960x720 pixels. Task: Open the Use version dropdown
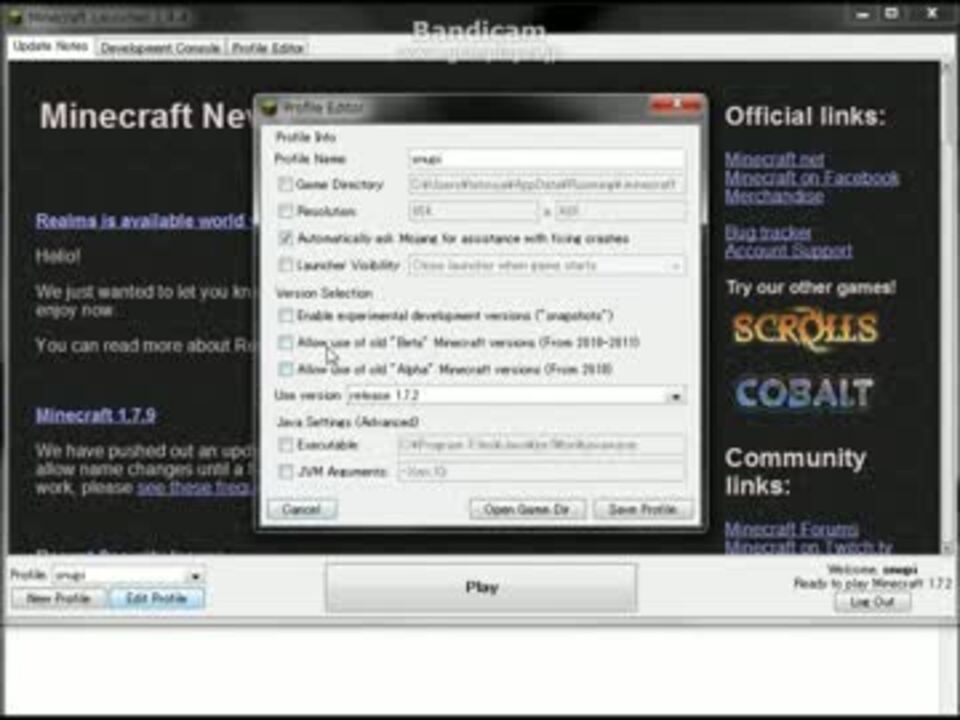675,396
